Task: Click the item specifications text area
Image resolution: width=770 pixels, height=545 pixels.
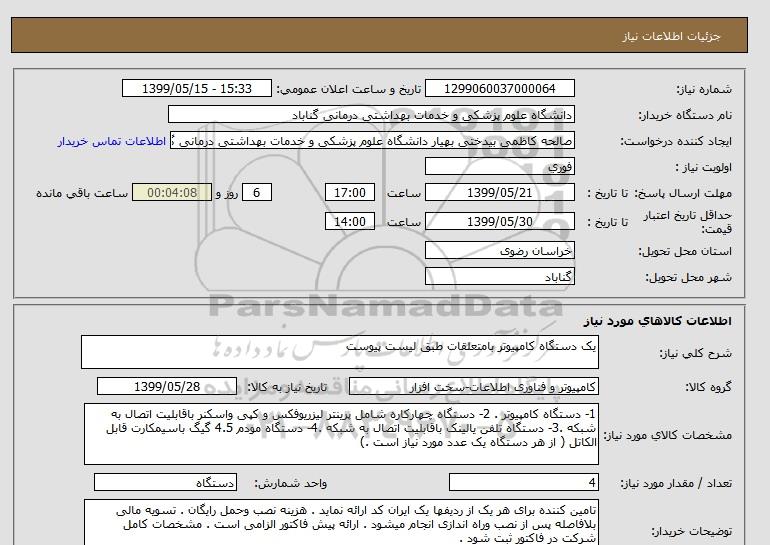Action: pos(341,434)
